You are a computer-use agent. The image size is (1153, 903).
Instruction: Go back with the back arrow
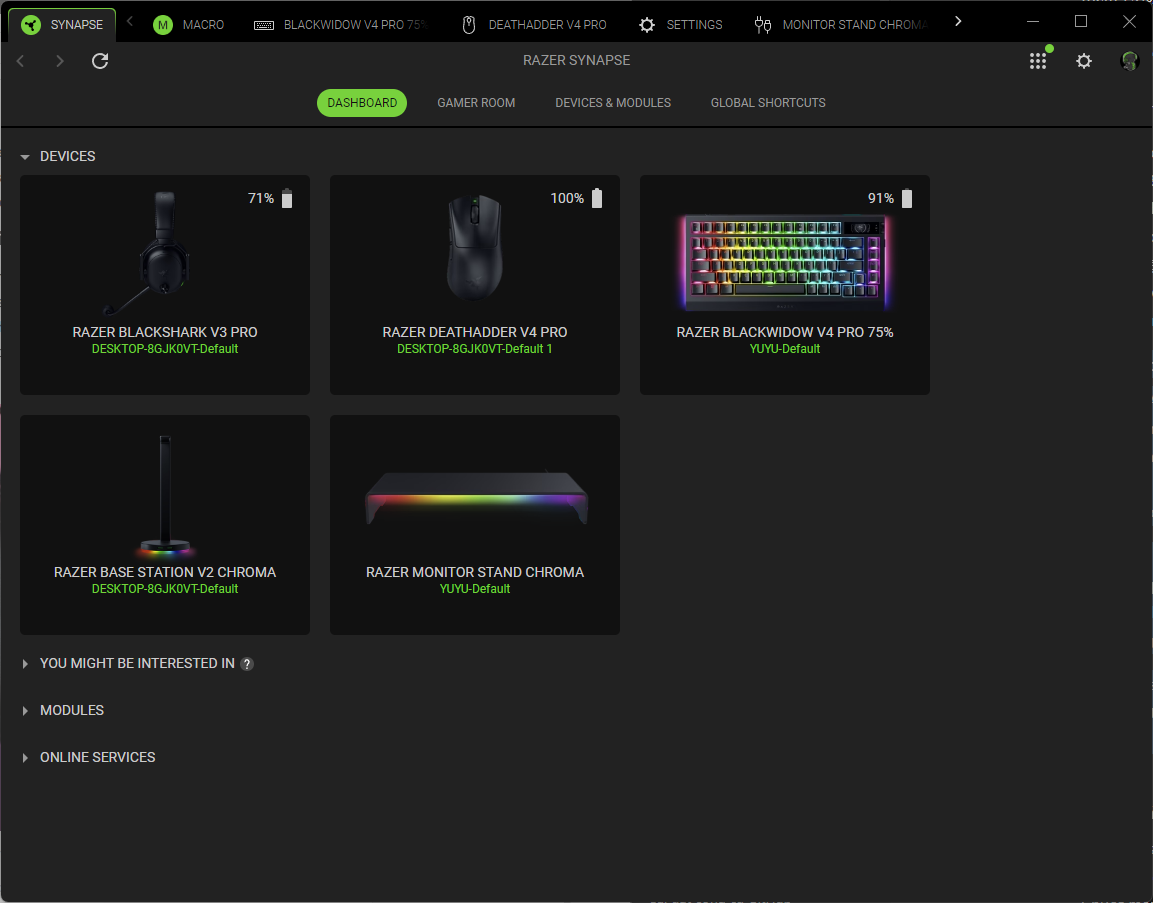(21, 61)
